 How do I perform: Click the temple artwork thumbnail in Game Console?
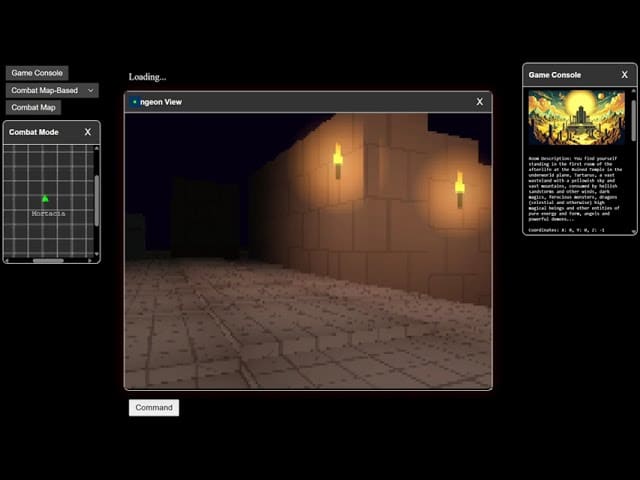576,118
